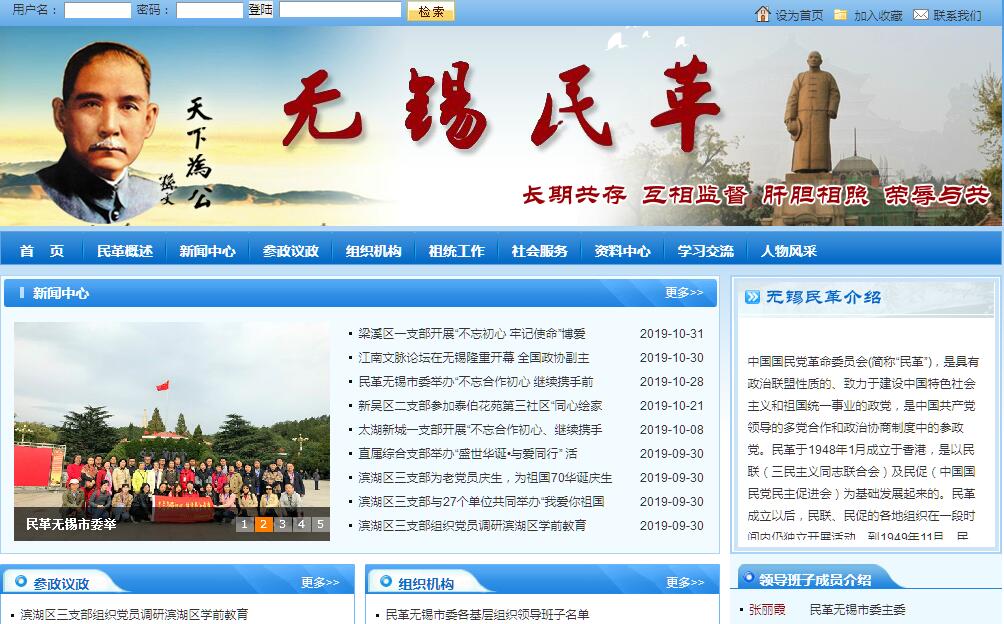Click the 用户名 username input field
Image resolution: width=1004 pixels, height=624 pixels.
tap(97, 11)
